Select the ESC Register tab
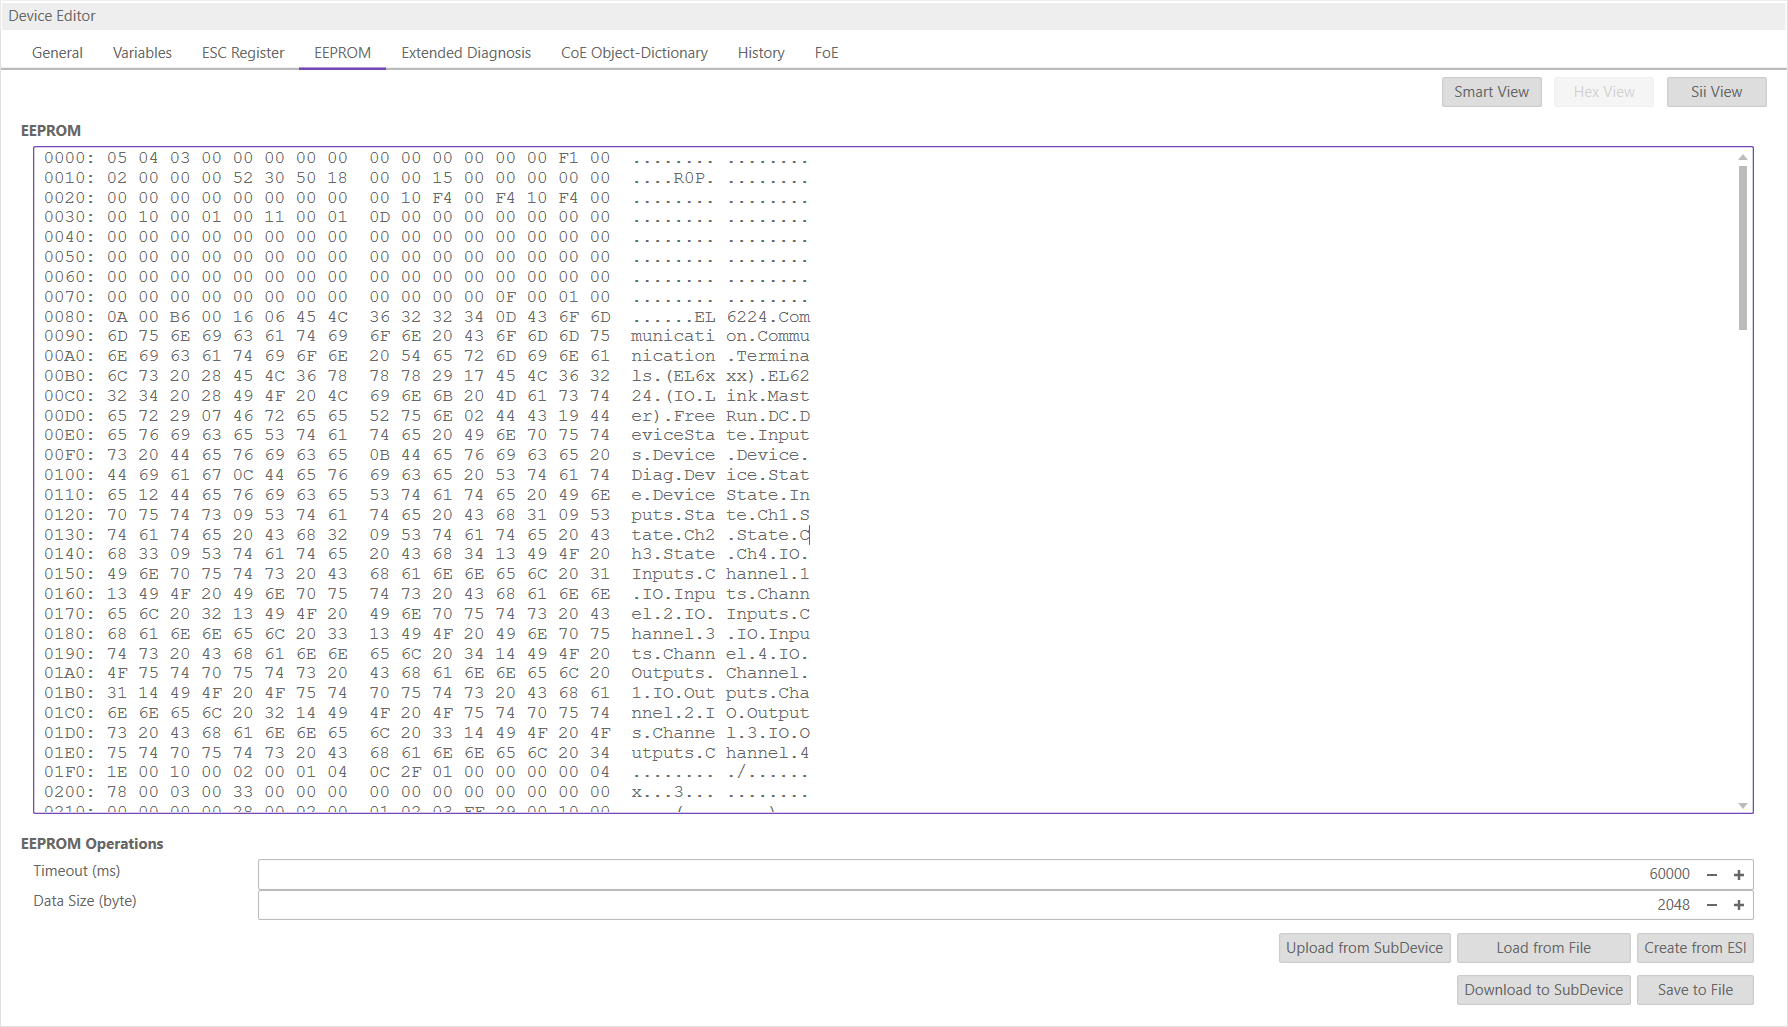 coord(242,52)
